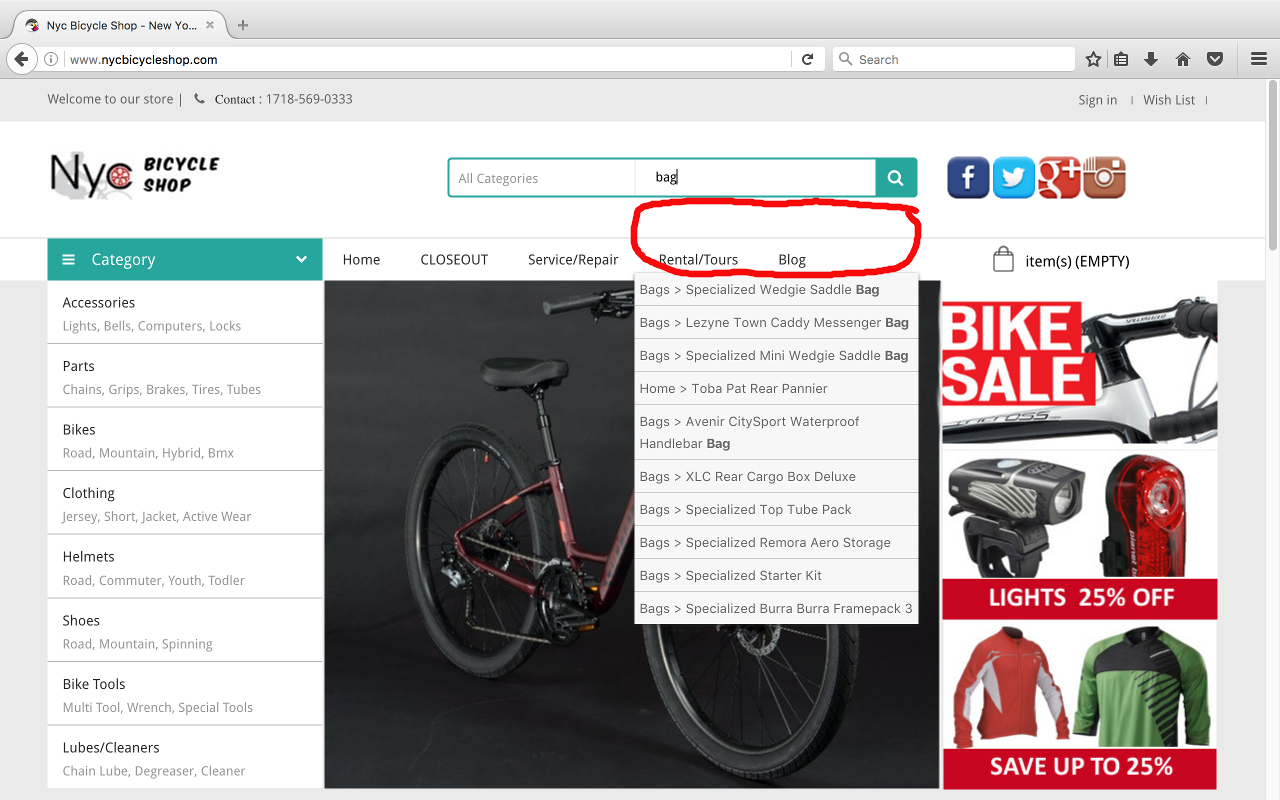
Task: Click the Nyc Bicycle Shop logo
Action: 134,175
